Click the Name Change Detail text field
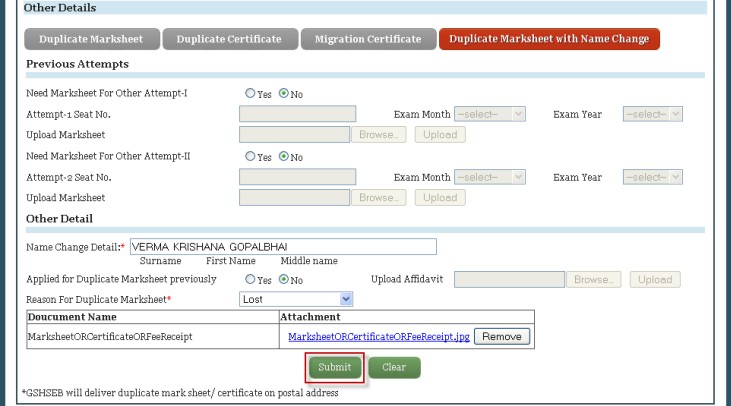The image size is (731, 406). tap(282, 247)
